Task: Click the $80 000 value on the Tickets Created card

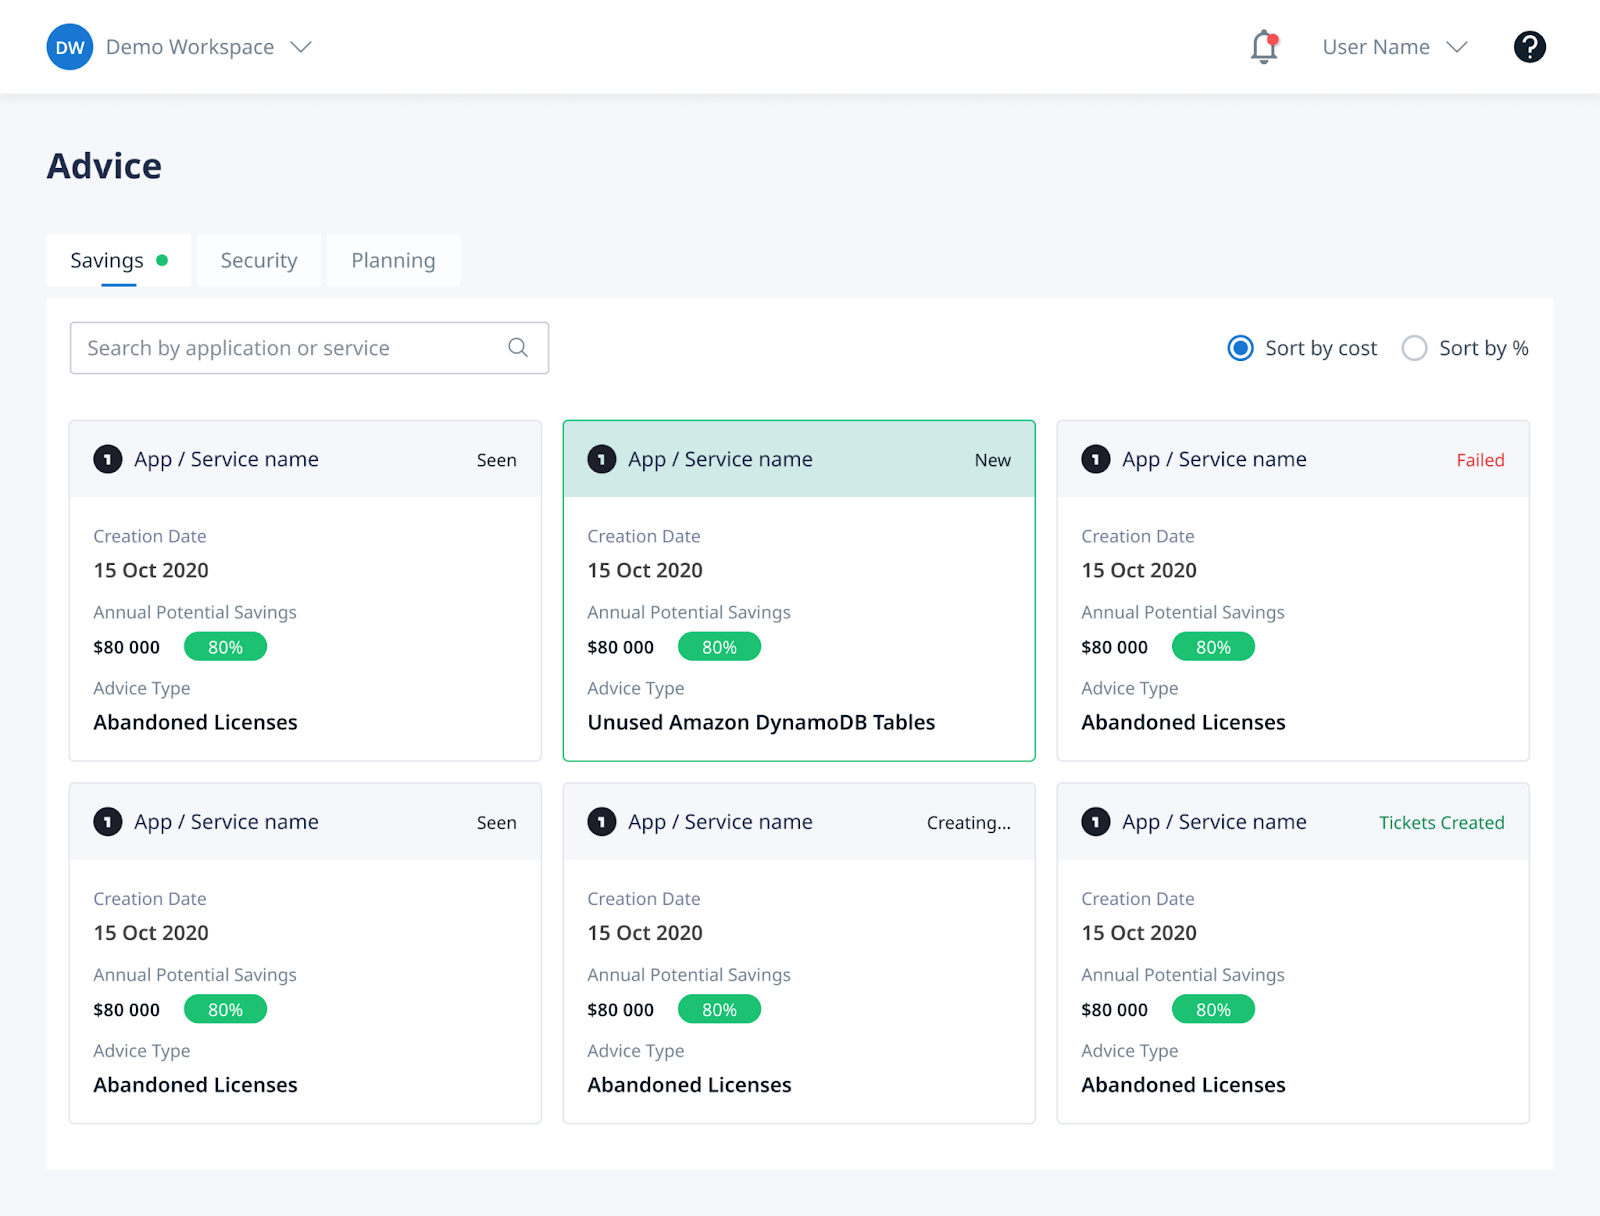Action: 1114,1010
